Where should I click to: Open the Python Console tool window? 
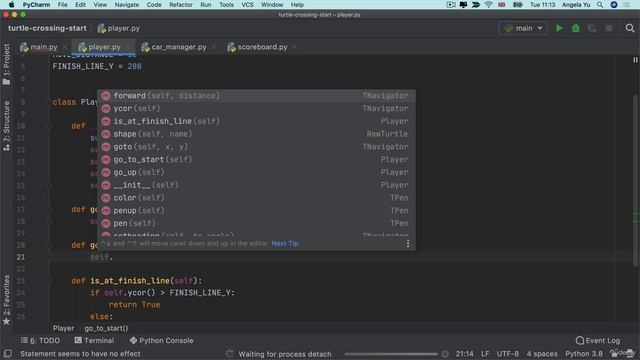(x=162, y=340)
